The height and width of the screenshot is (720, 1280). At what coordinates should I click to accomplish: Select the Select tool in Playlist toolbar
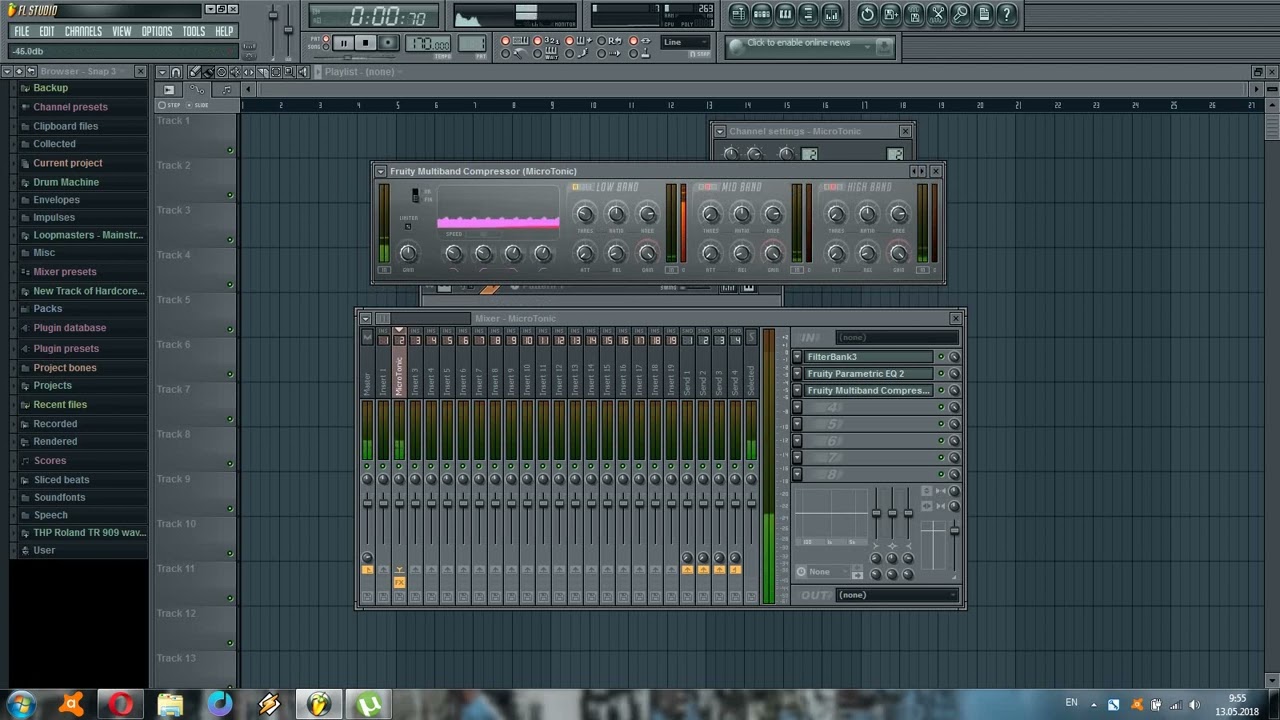276,72
